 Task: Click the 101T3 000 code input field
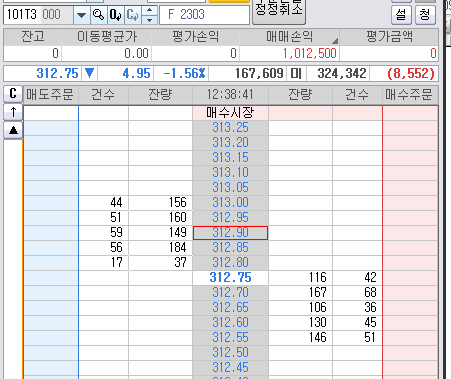[x=38, y=15]
